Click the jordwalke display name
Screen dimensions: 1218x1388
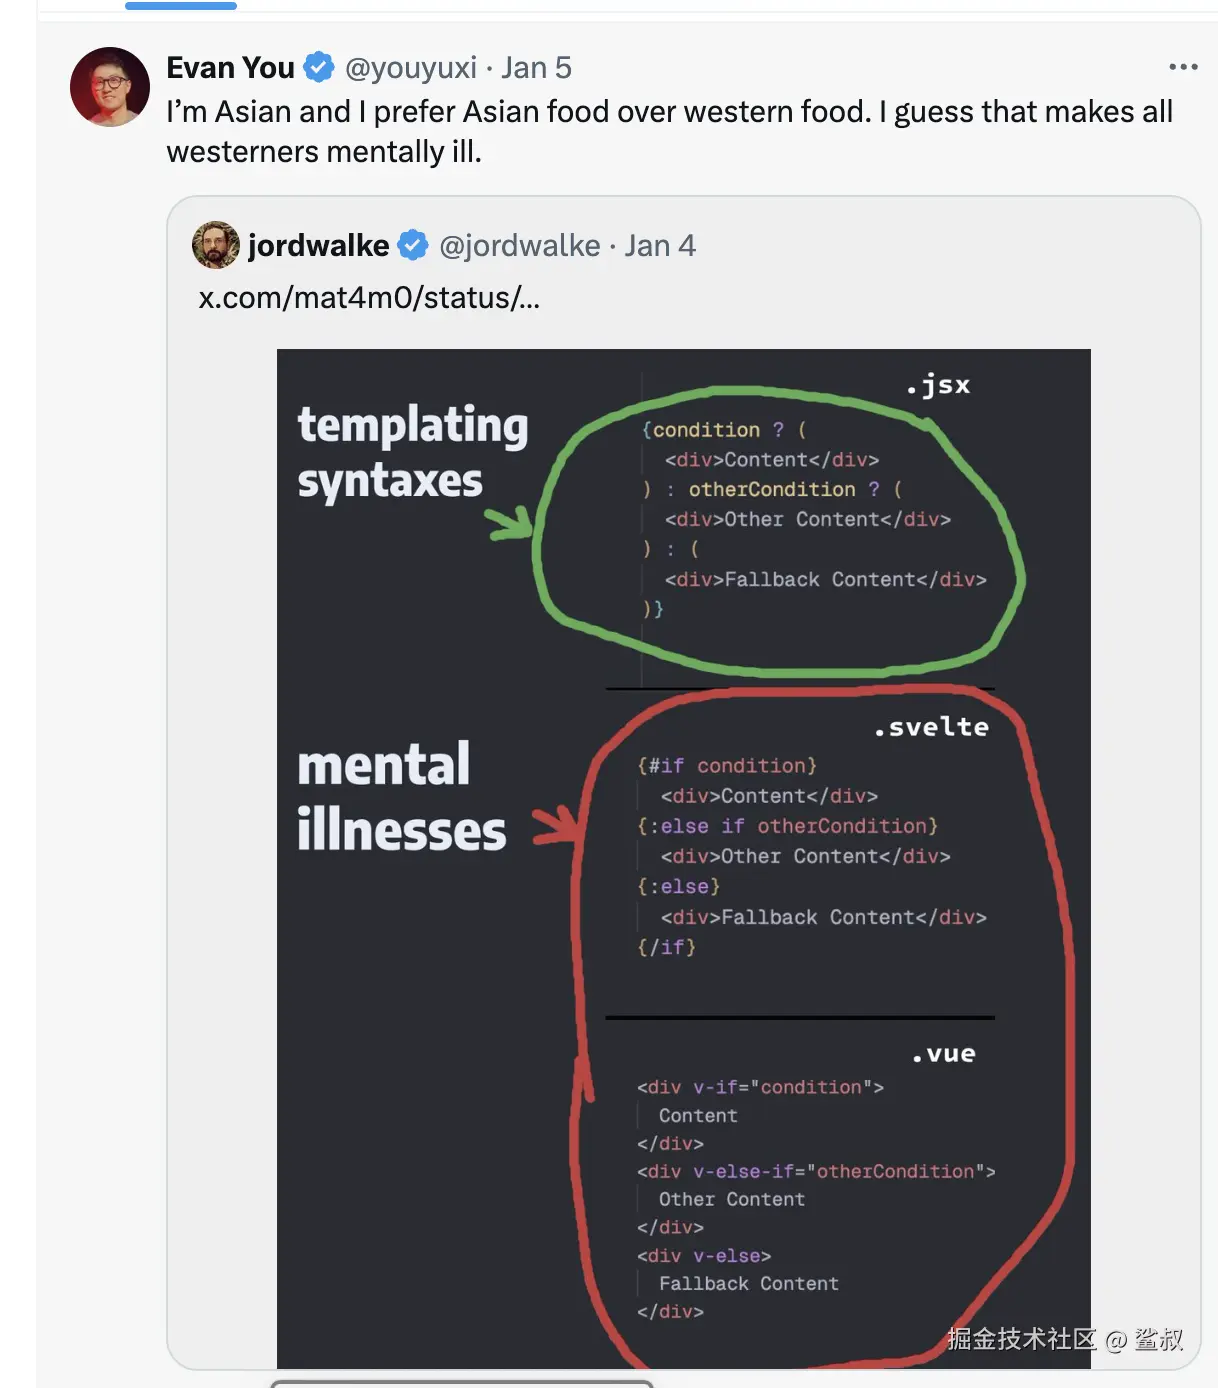click(318, 245)
